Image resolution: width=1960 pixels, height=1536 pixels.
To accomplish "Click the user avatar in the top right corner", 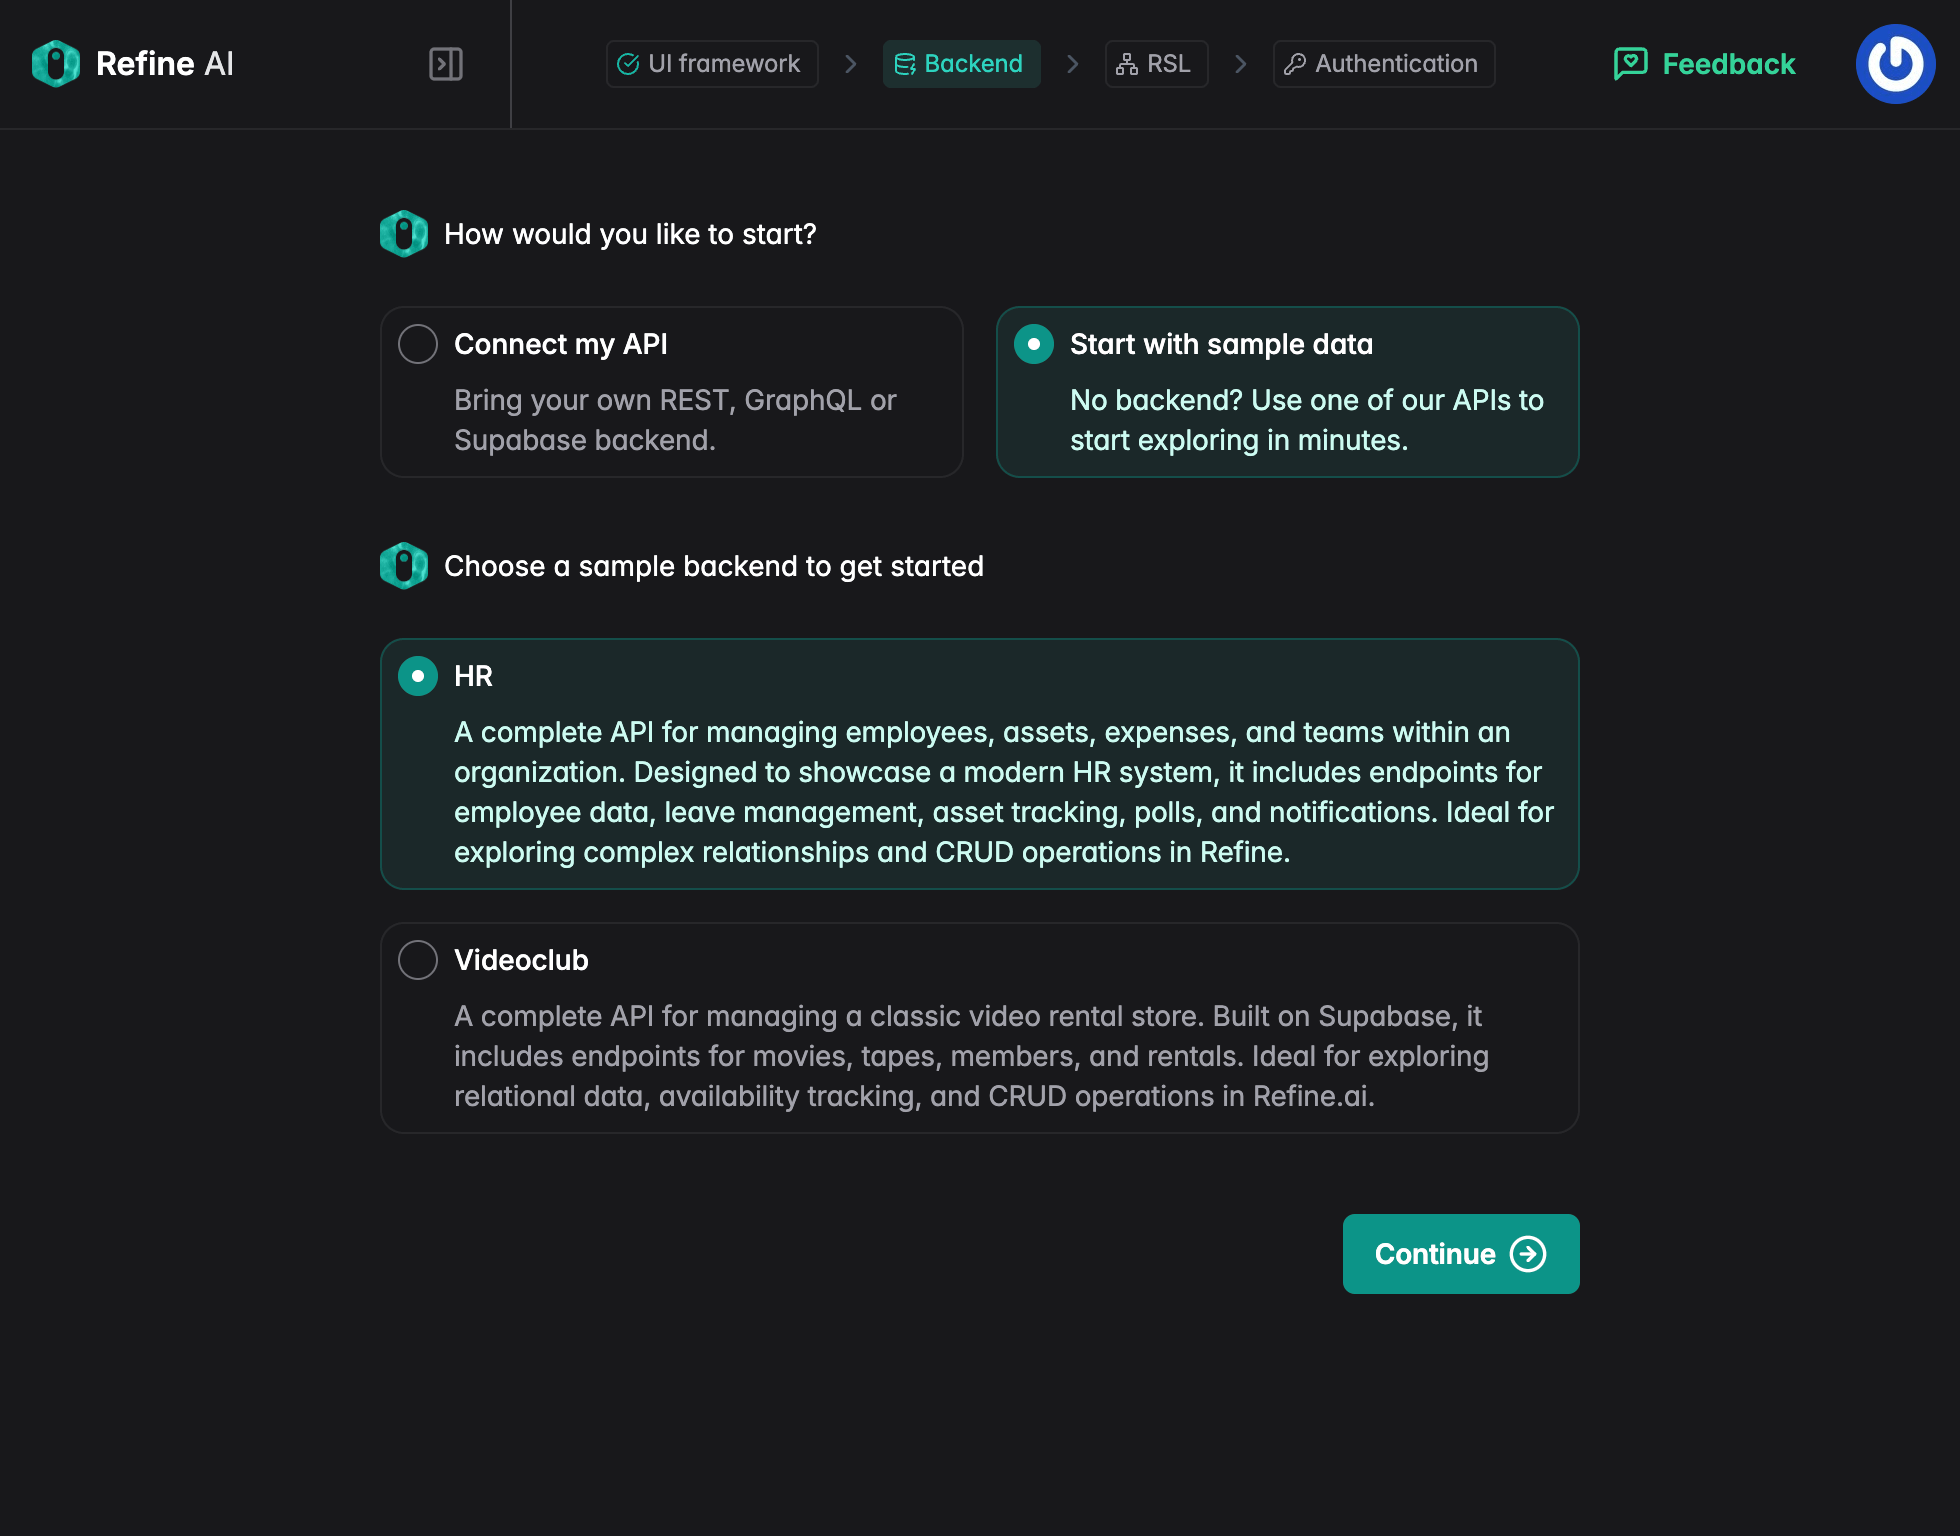I will [1895, 63].
